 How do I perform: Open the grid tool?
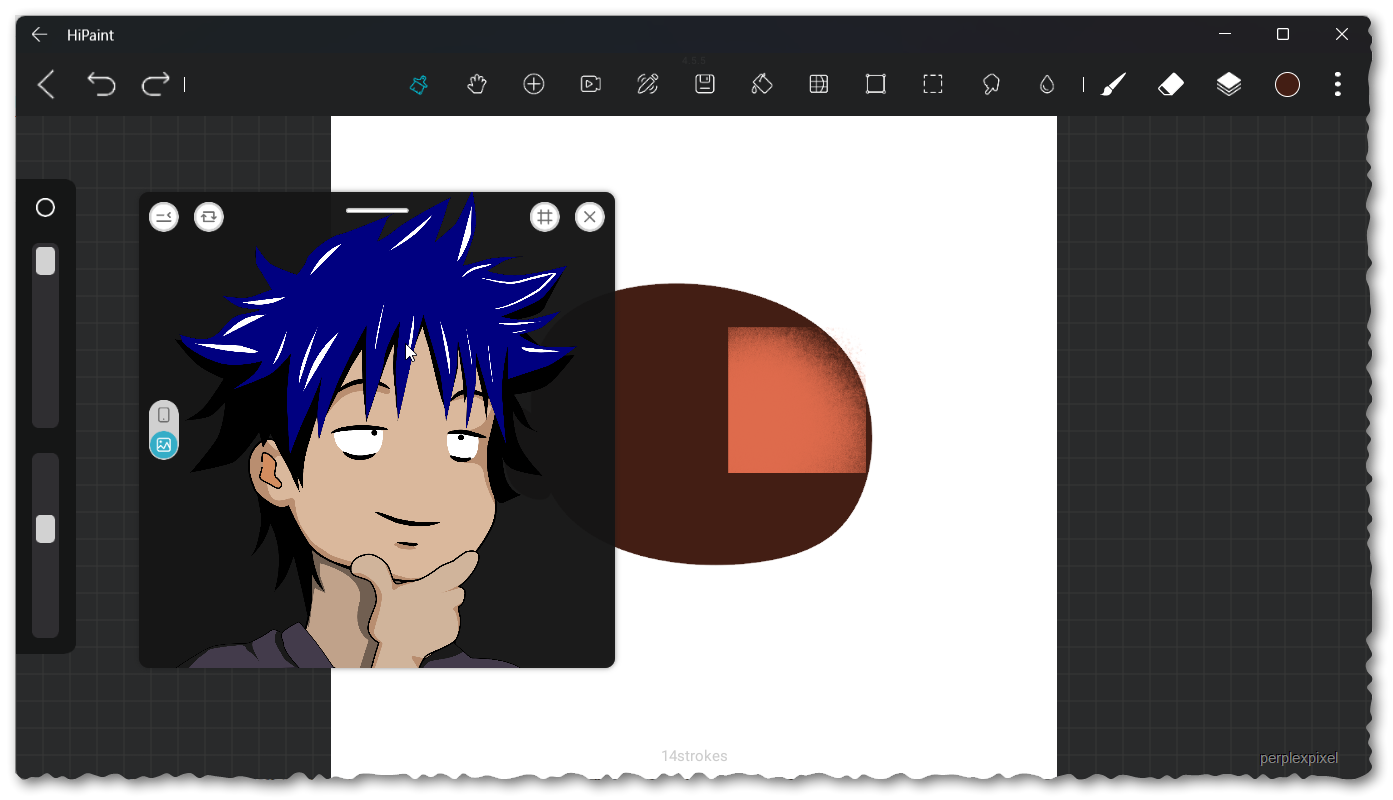click(x=819, y=84)
